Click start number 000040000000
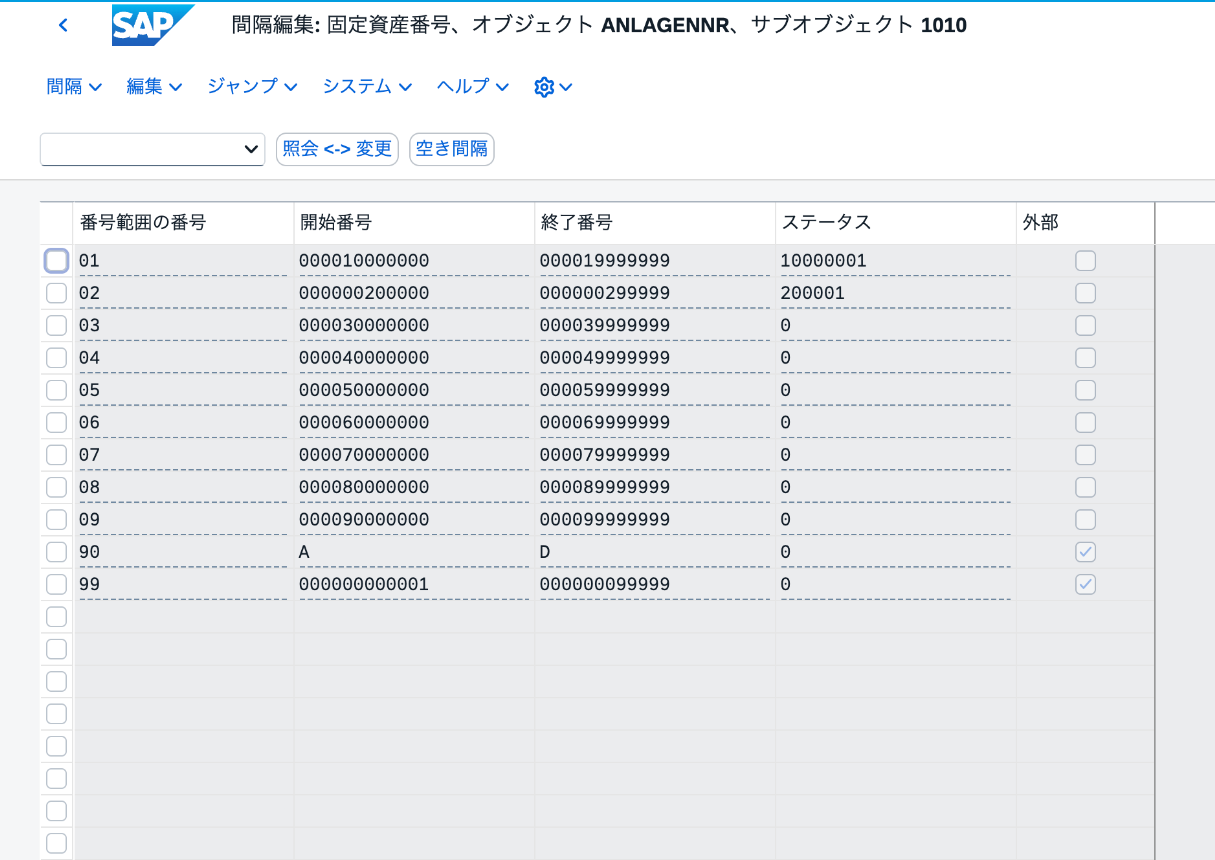This screenshot has width=1215, height=860. (x=414, y=358)
